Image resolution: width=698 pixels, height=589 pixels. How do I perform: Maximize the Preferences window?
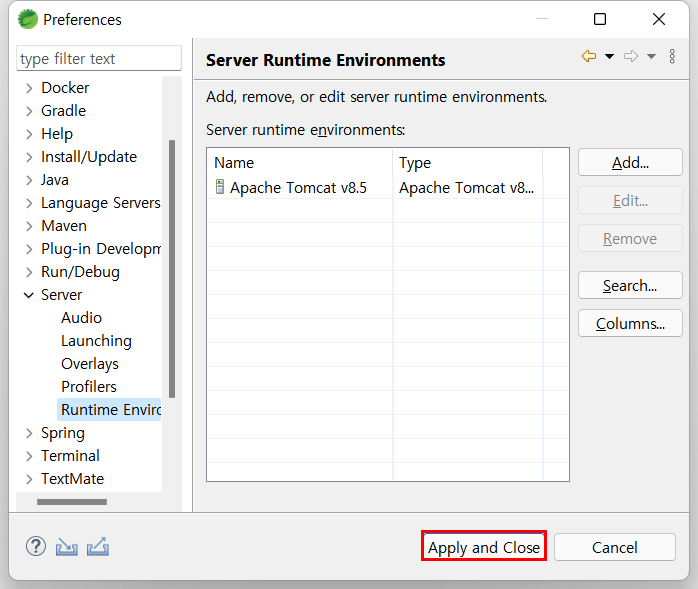600,19
